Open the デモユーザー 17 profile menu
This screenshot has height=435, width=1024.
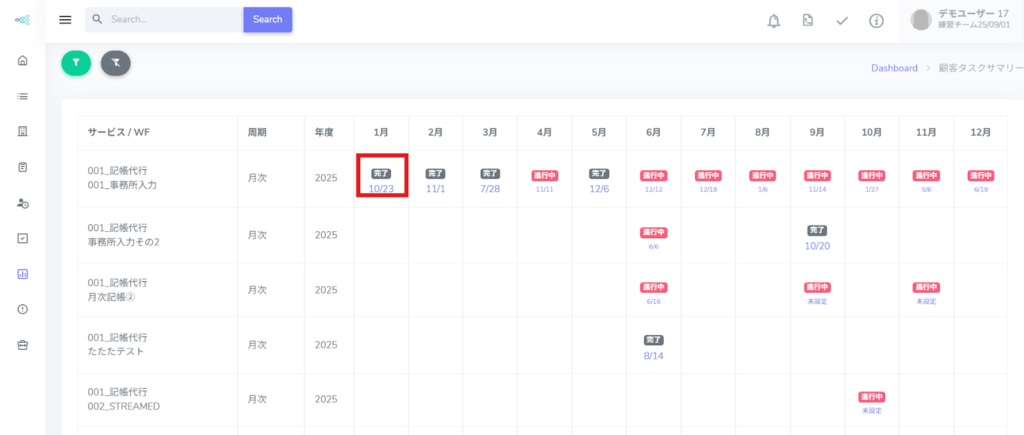965,20
